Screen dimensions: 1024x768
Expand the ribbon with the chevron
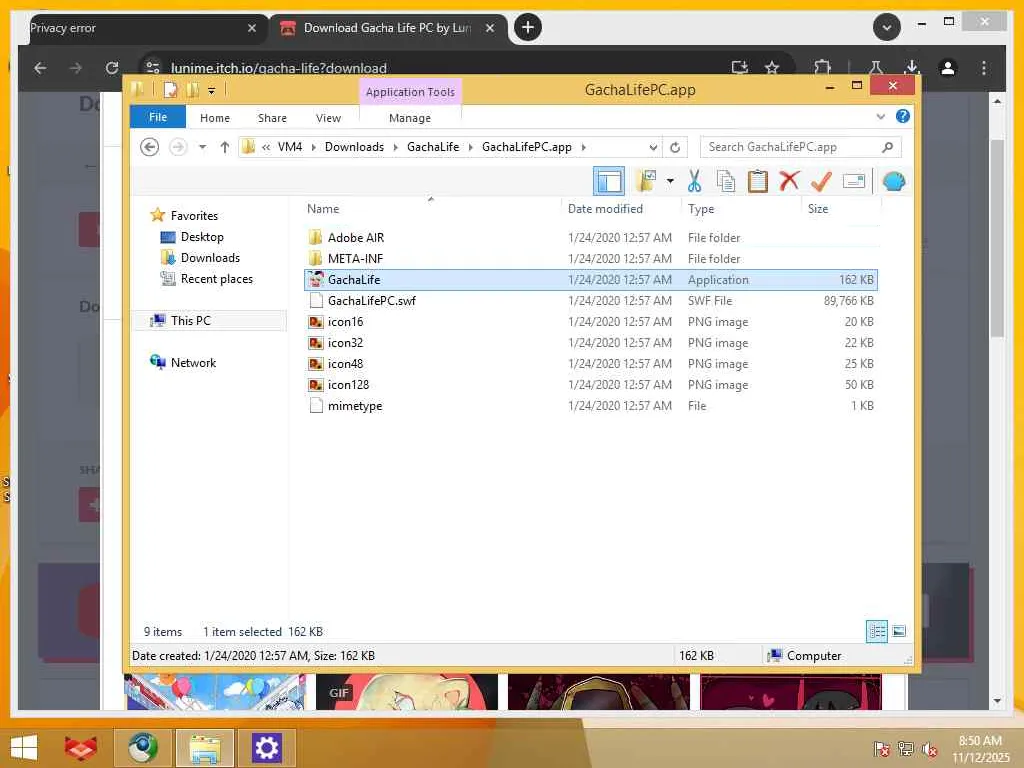[880, 116]
